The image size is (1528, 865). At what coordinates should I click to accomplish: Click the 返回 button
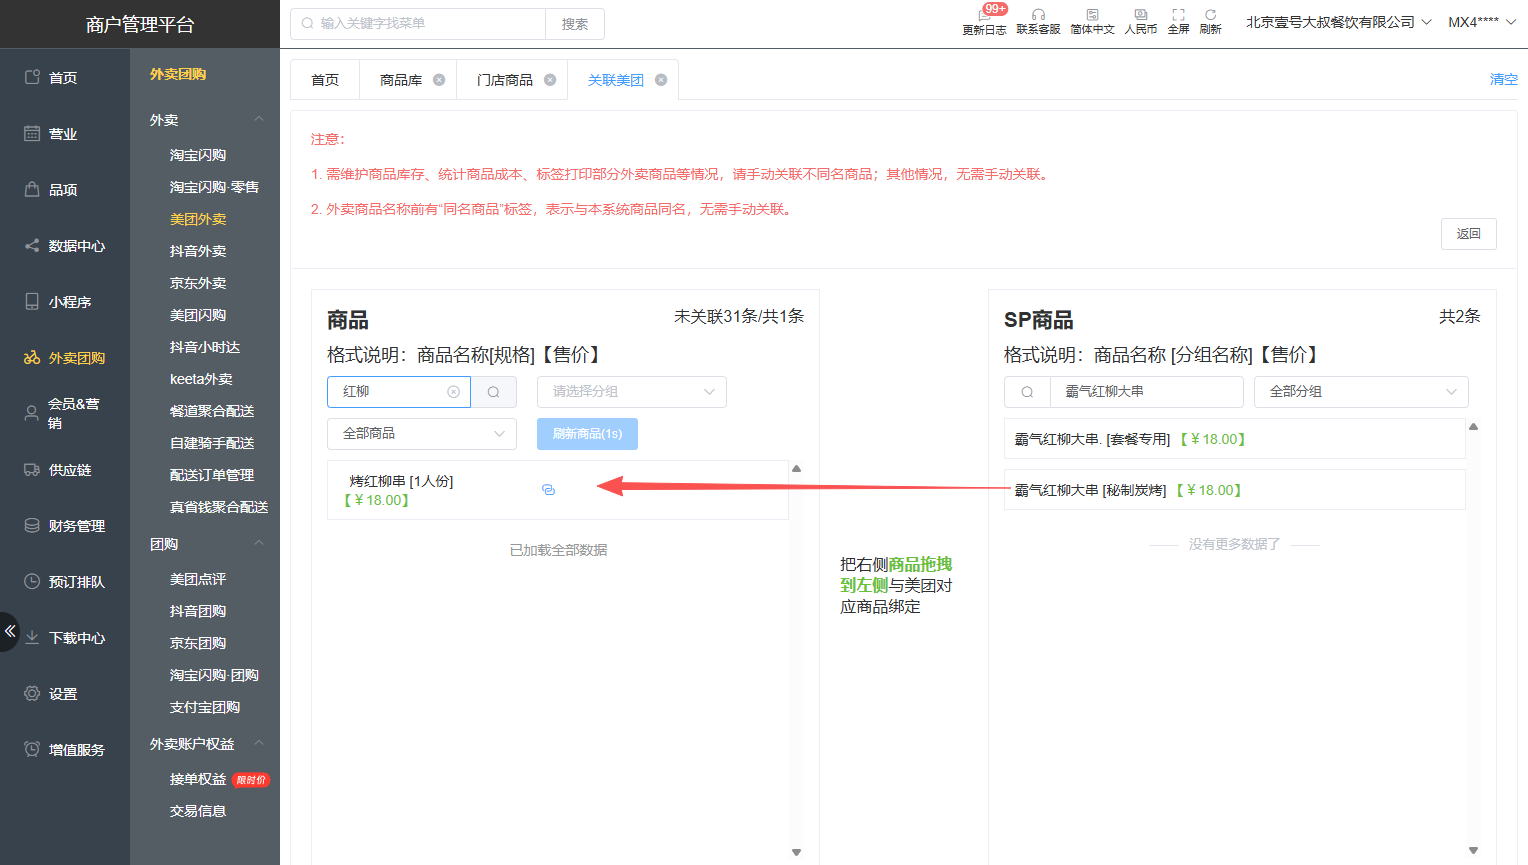(1469, 234)
